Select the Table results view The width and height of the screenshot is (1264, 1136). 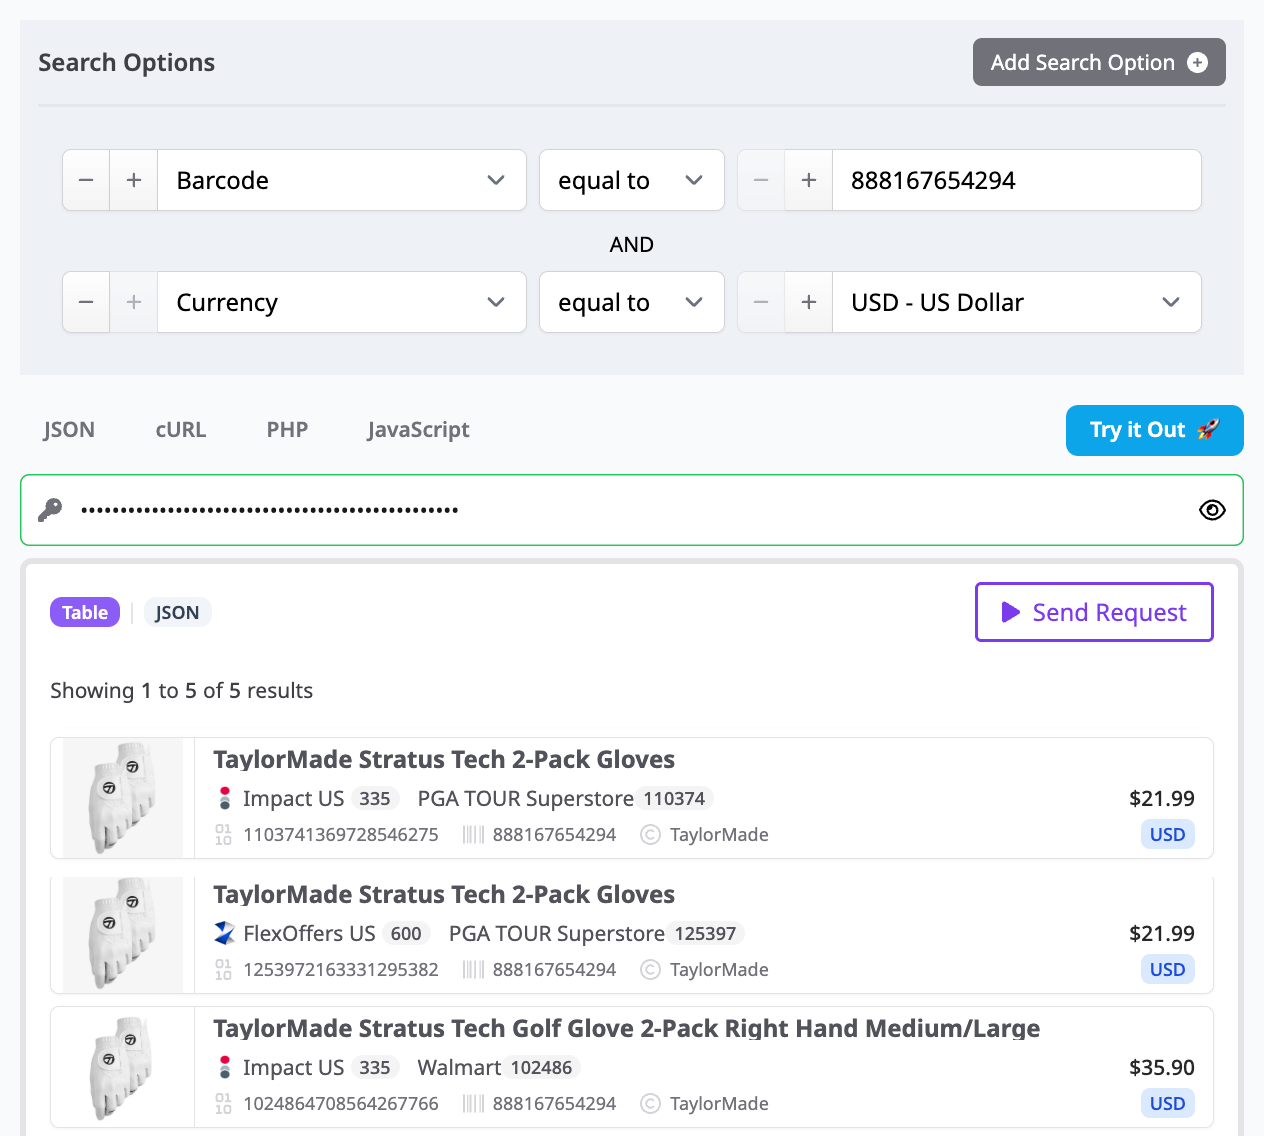pos(85,612)
